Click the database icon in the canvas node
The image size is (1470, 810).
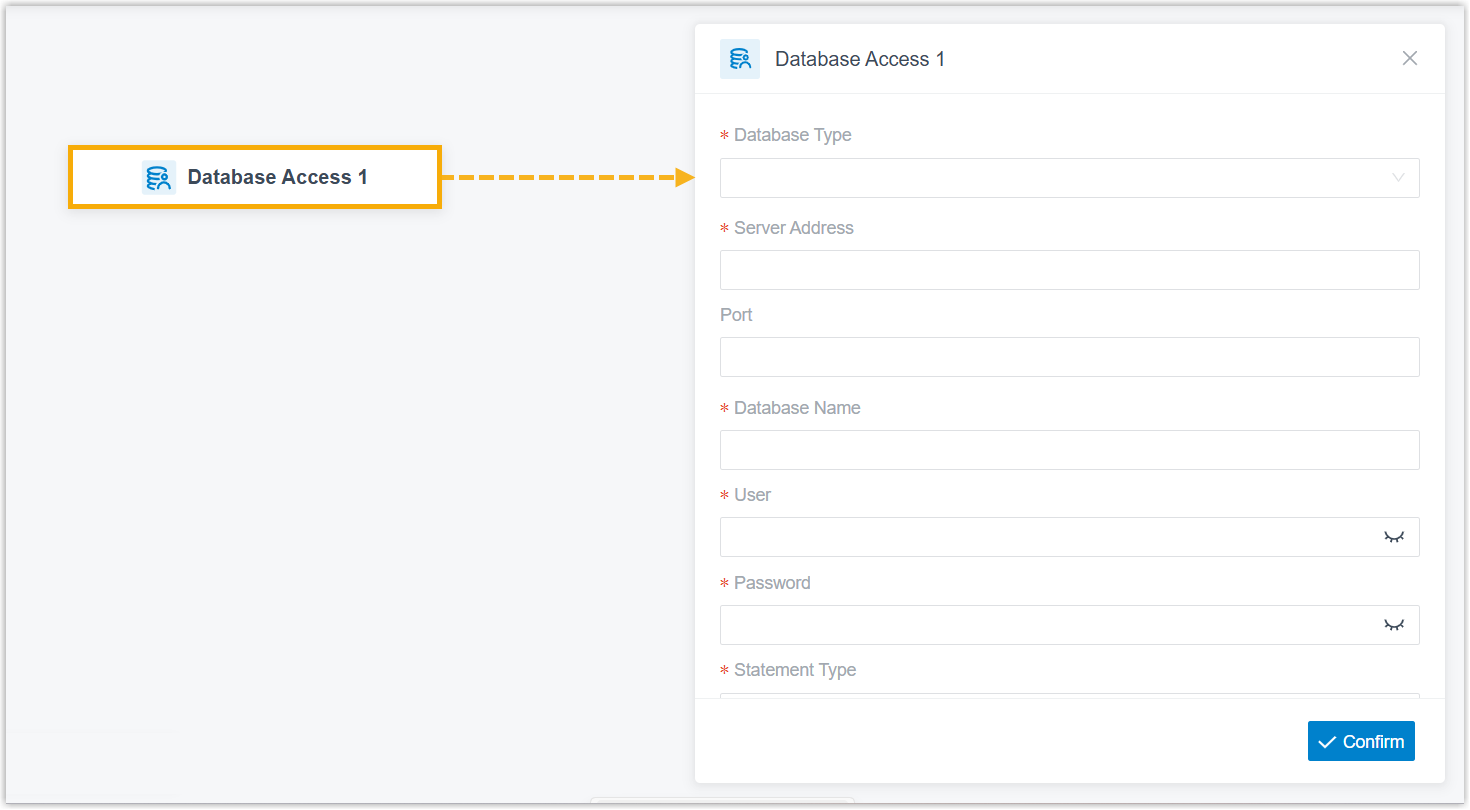(x=158, y=177)
